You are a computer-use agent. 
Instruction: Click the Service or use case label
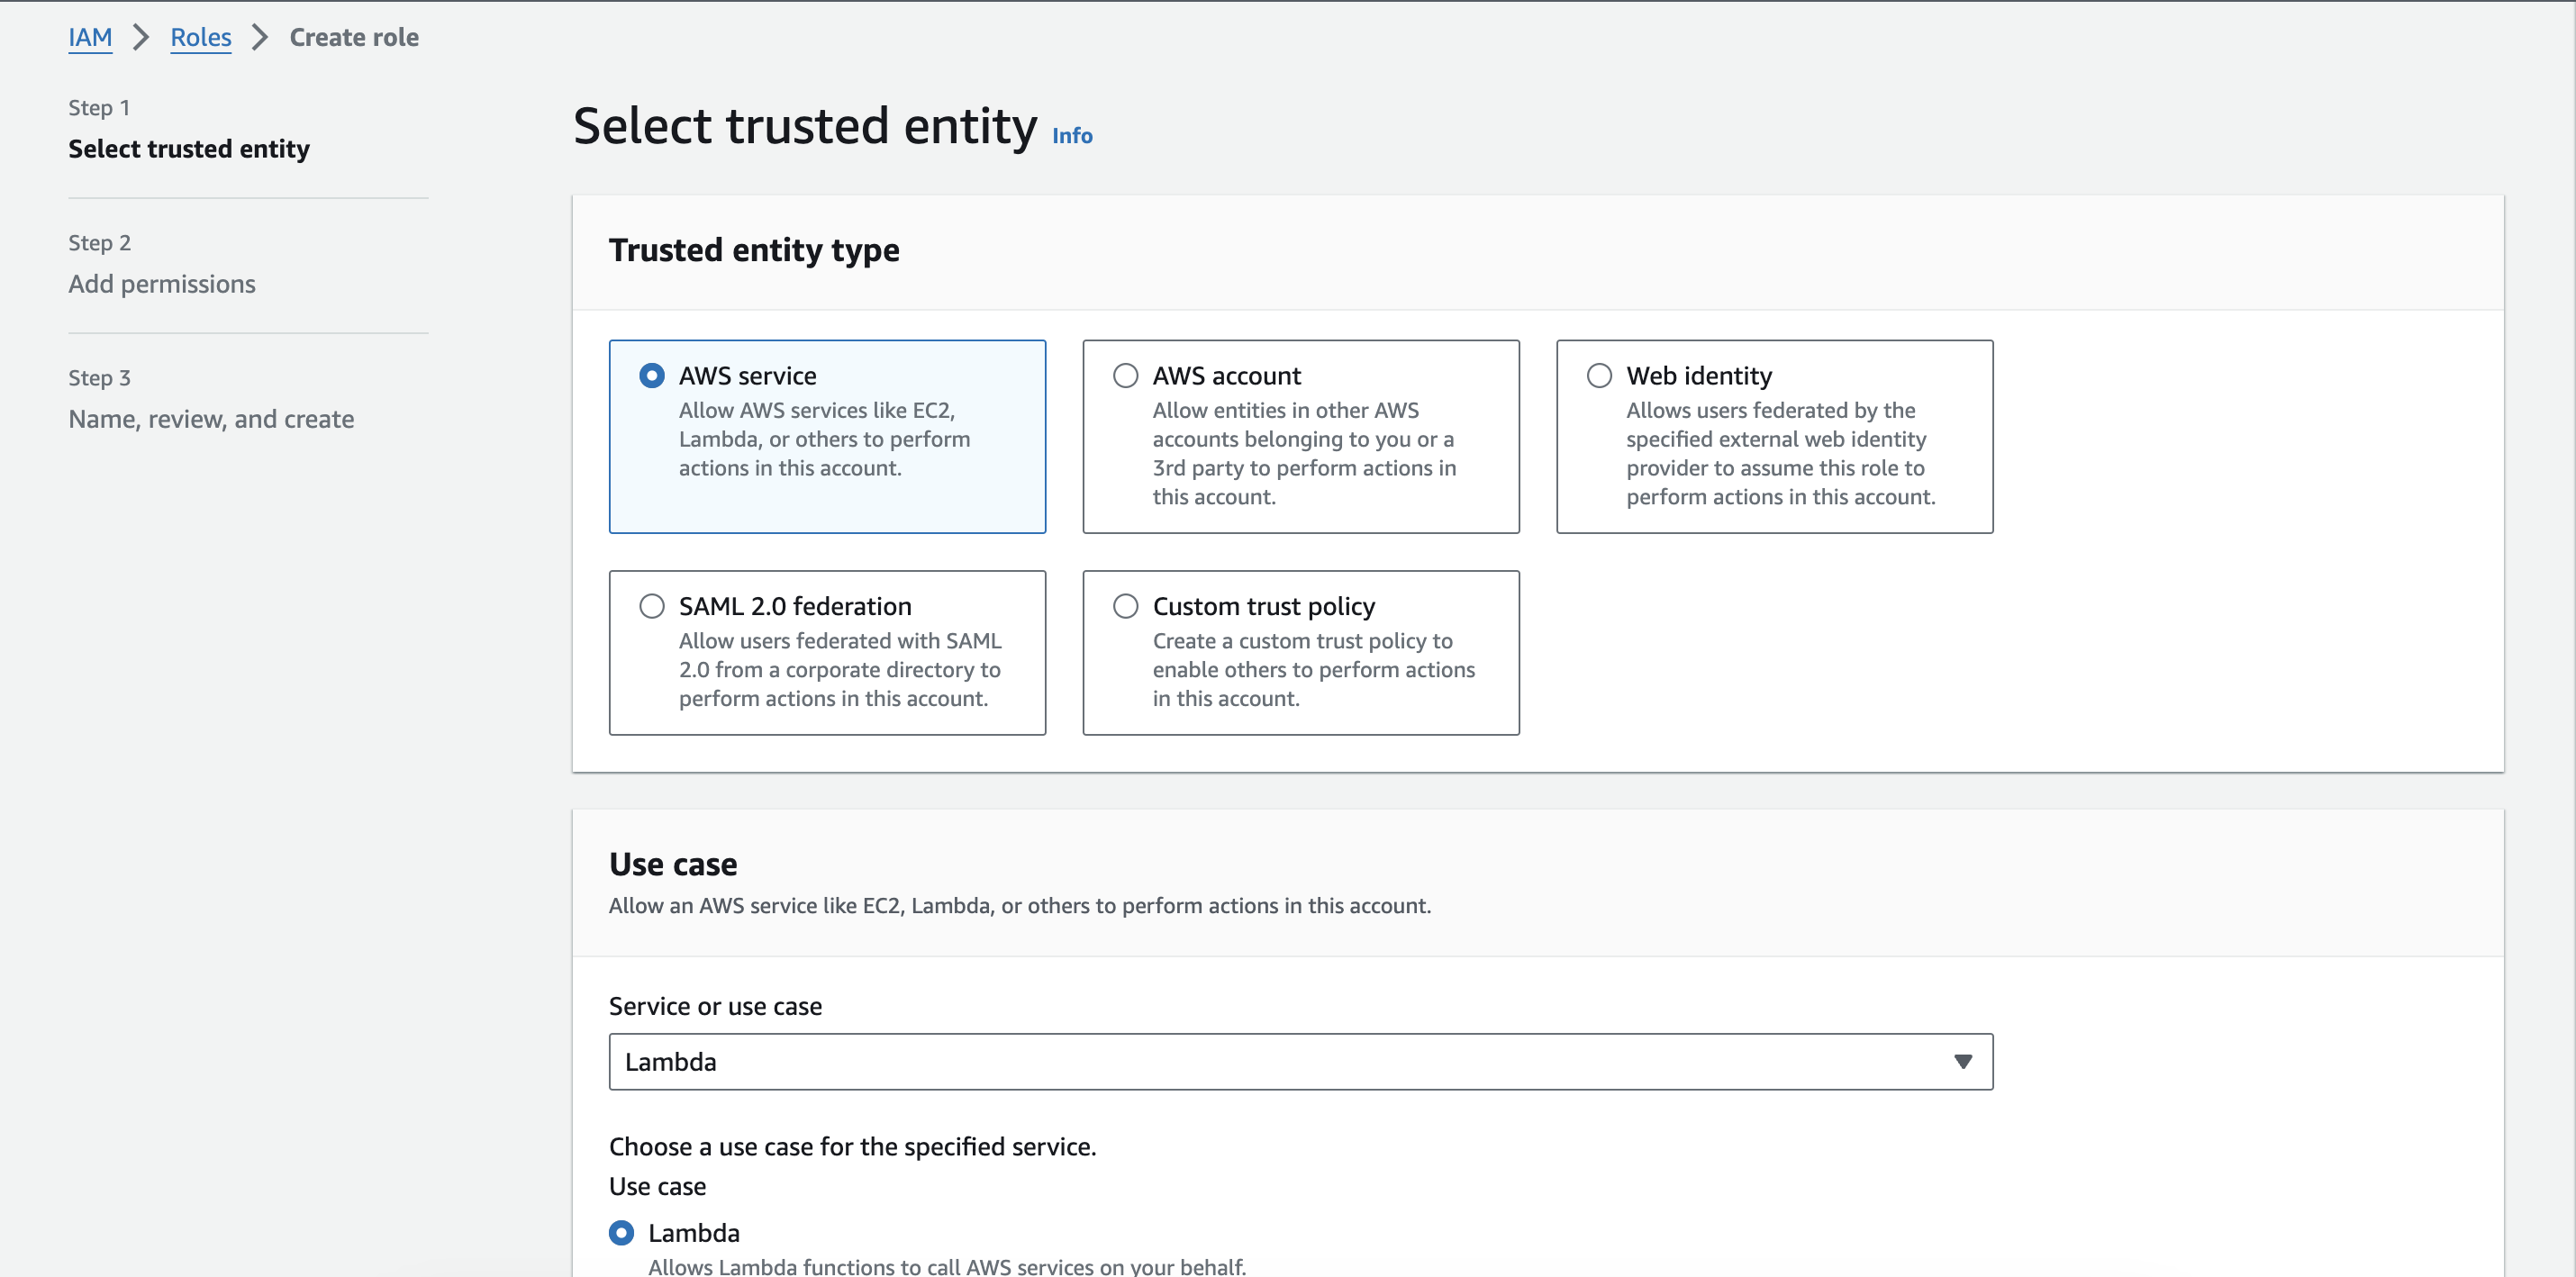[x=715, y=1006]
